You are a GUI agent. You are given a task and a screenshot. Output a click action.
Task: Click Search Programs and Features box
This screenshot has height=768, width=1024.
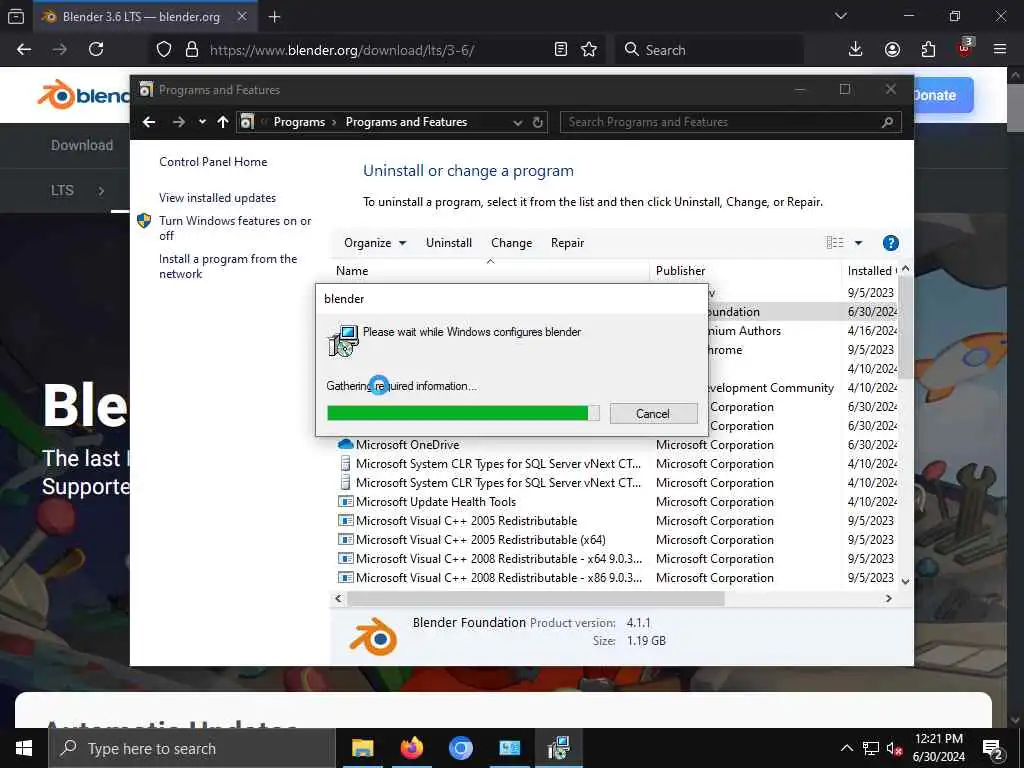[x=730, y=122]
